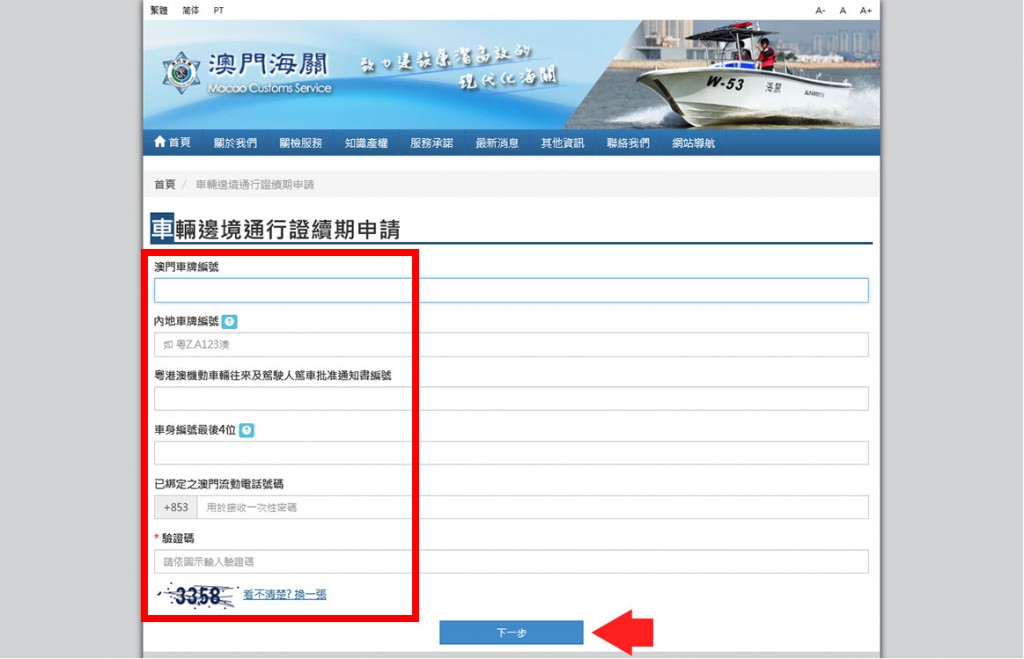Viewport: 1024px width, 659px height.
Task: Switch language to 简体
Action: pos(190,10)
